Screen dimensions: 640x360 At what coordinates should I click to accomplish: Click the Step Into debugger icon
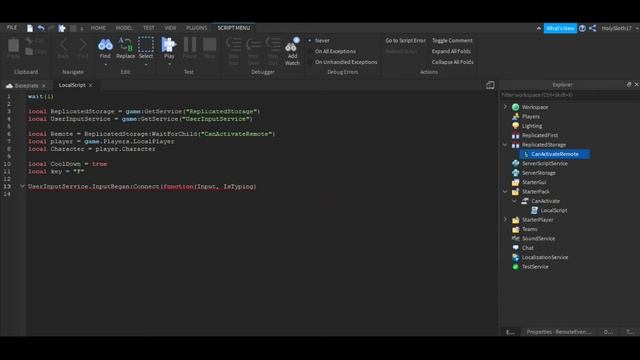click(233, 44)
